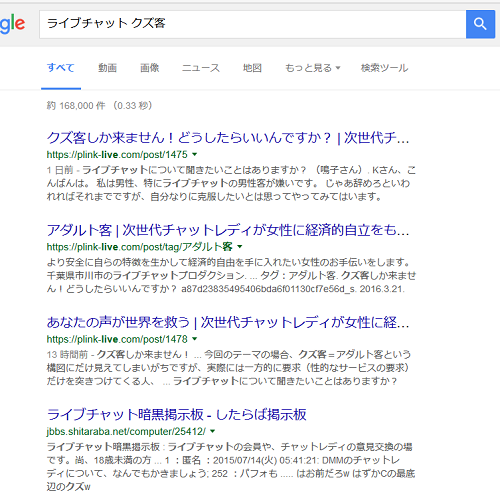This screenshot has width=500, height=494.
Task: Click URL text jbbs.shitaraba.net/computer/25412/
Action: (x=126, y=432)
